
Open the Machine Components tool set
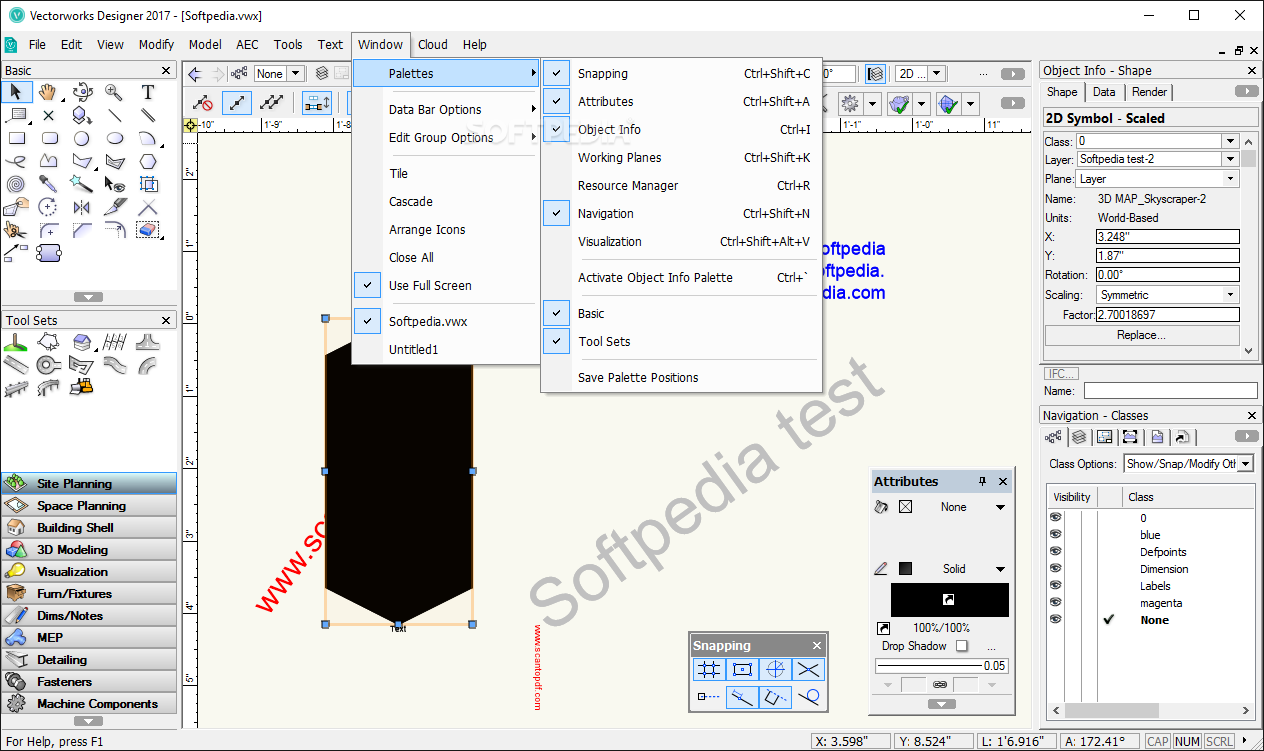click(x=89, y=703)
